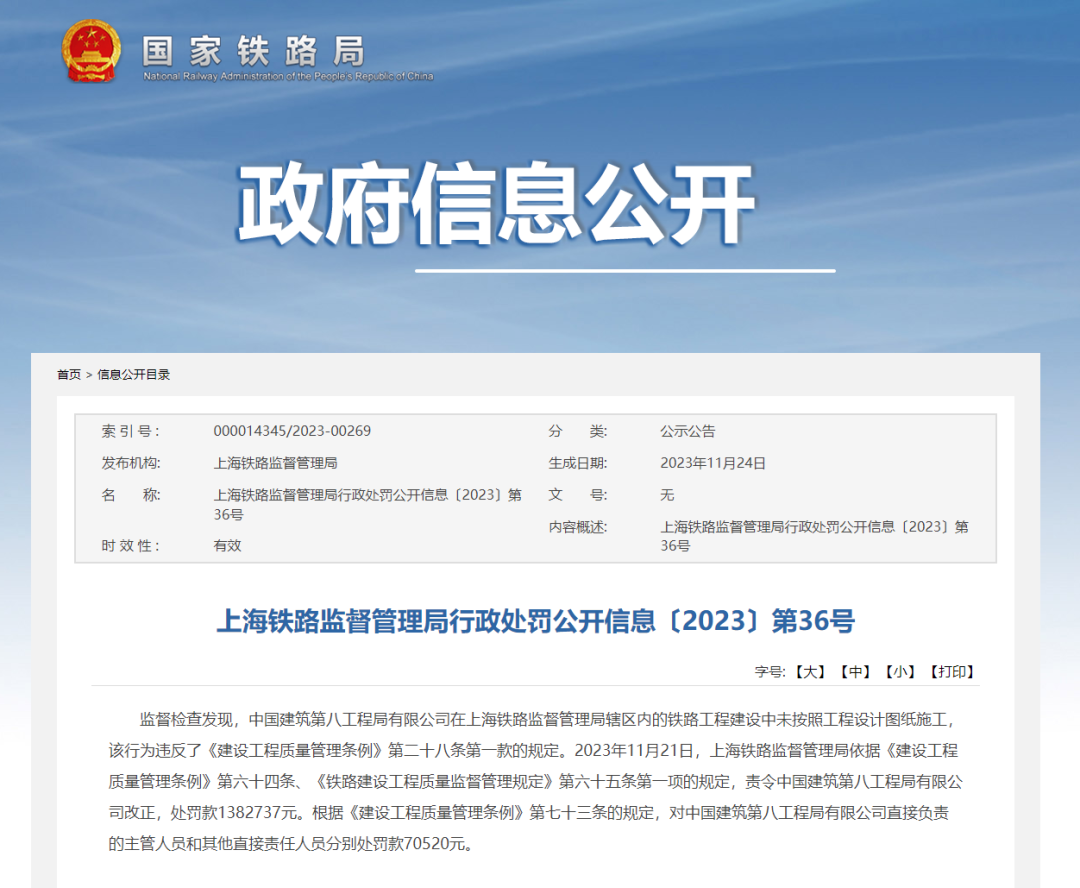Set font size to 【小】

click(x=900, y=672)
